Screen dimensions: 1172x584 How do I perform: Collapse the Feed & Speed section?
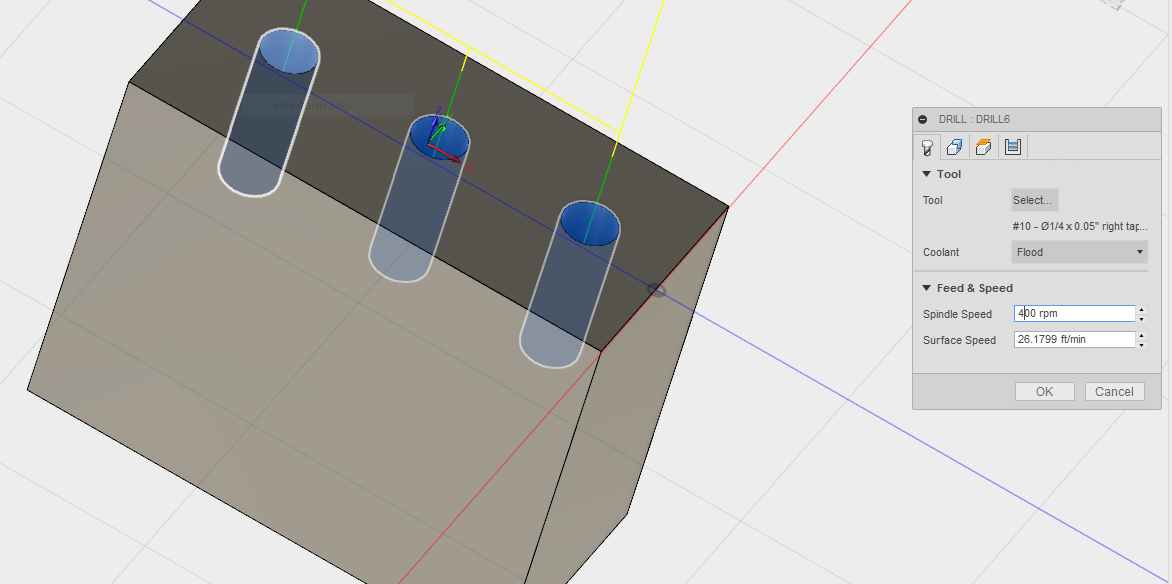tap(926, 288)
